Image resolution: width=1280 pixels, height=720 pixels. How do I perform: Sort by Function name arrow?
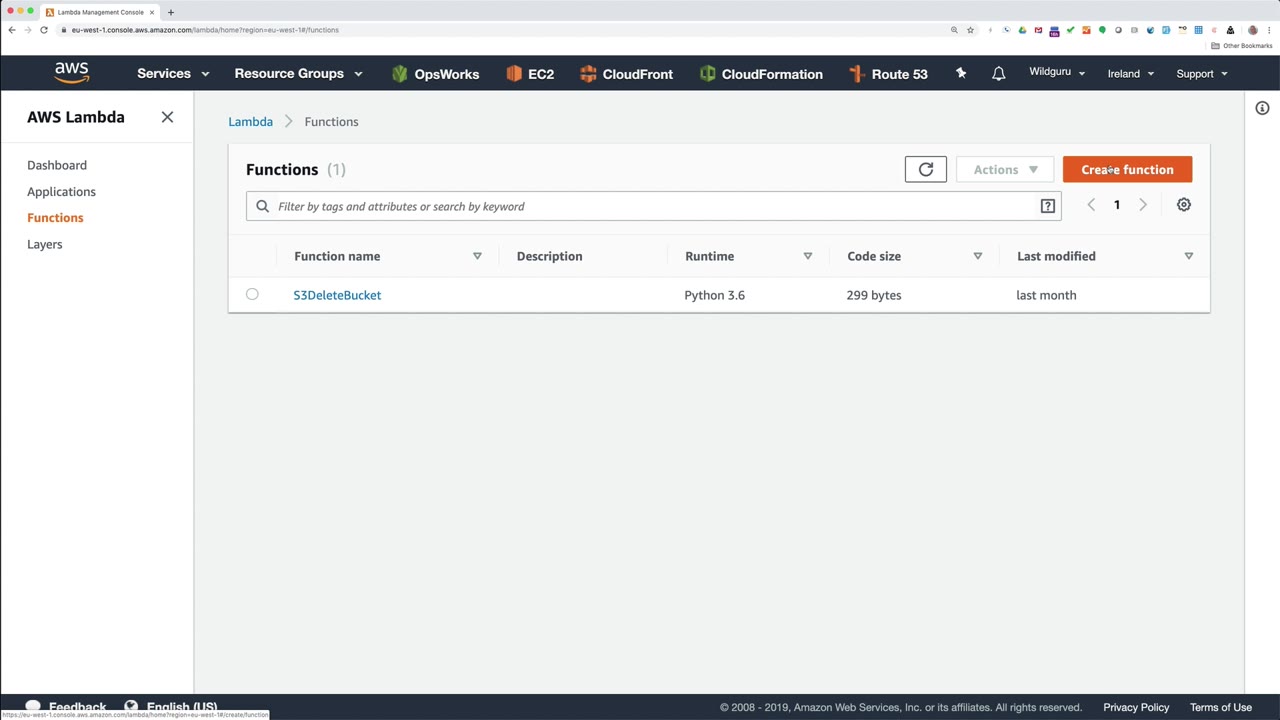(x=477, y=256)
